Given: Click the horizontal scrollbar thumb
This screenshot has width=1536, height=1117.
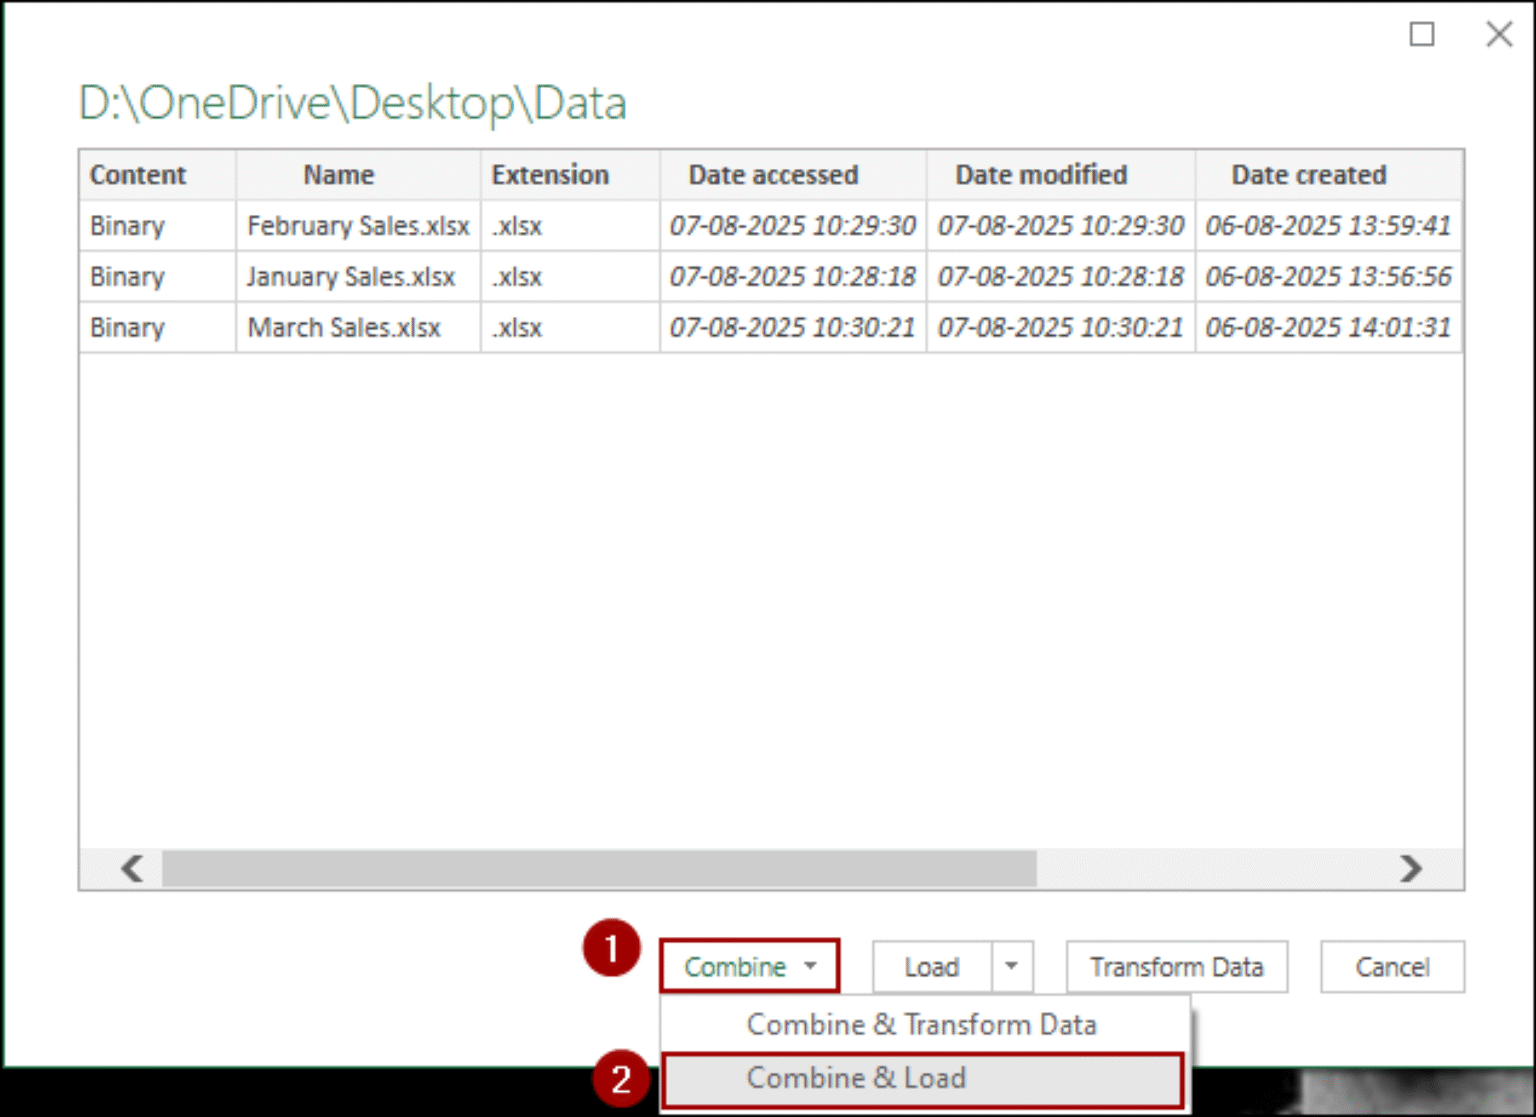Looking at the screenshot, I should coord(600,869).
